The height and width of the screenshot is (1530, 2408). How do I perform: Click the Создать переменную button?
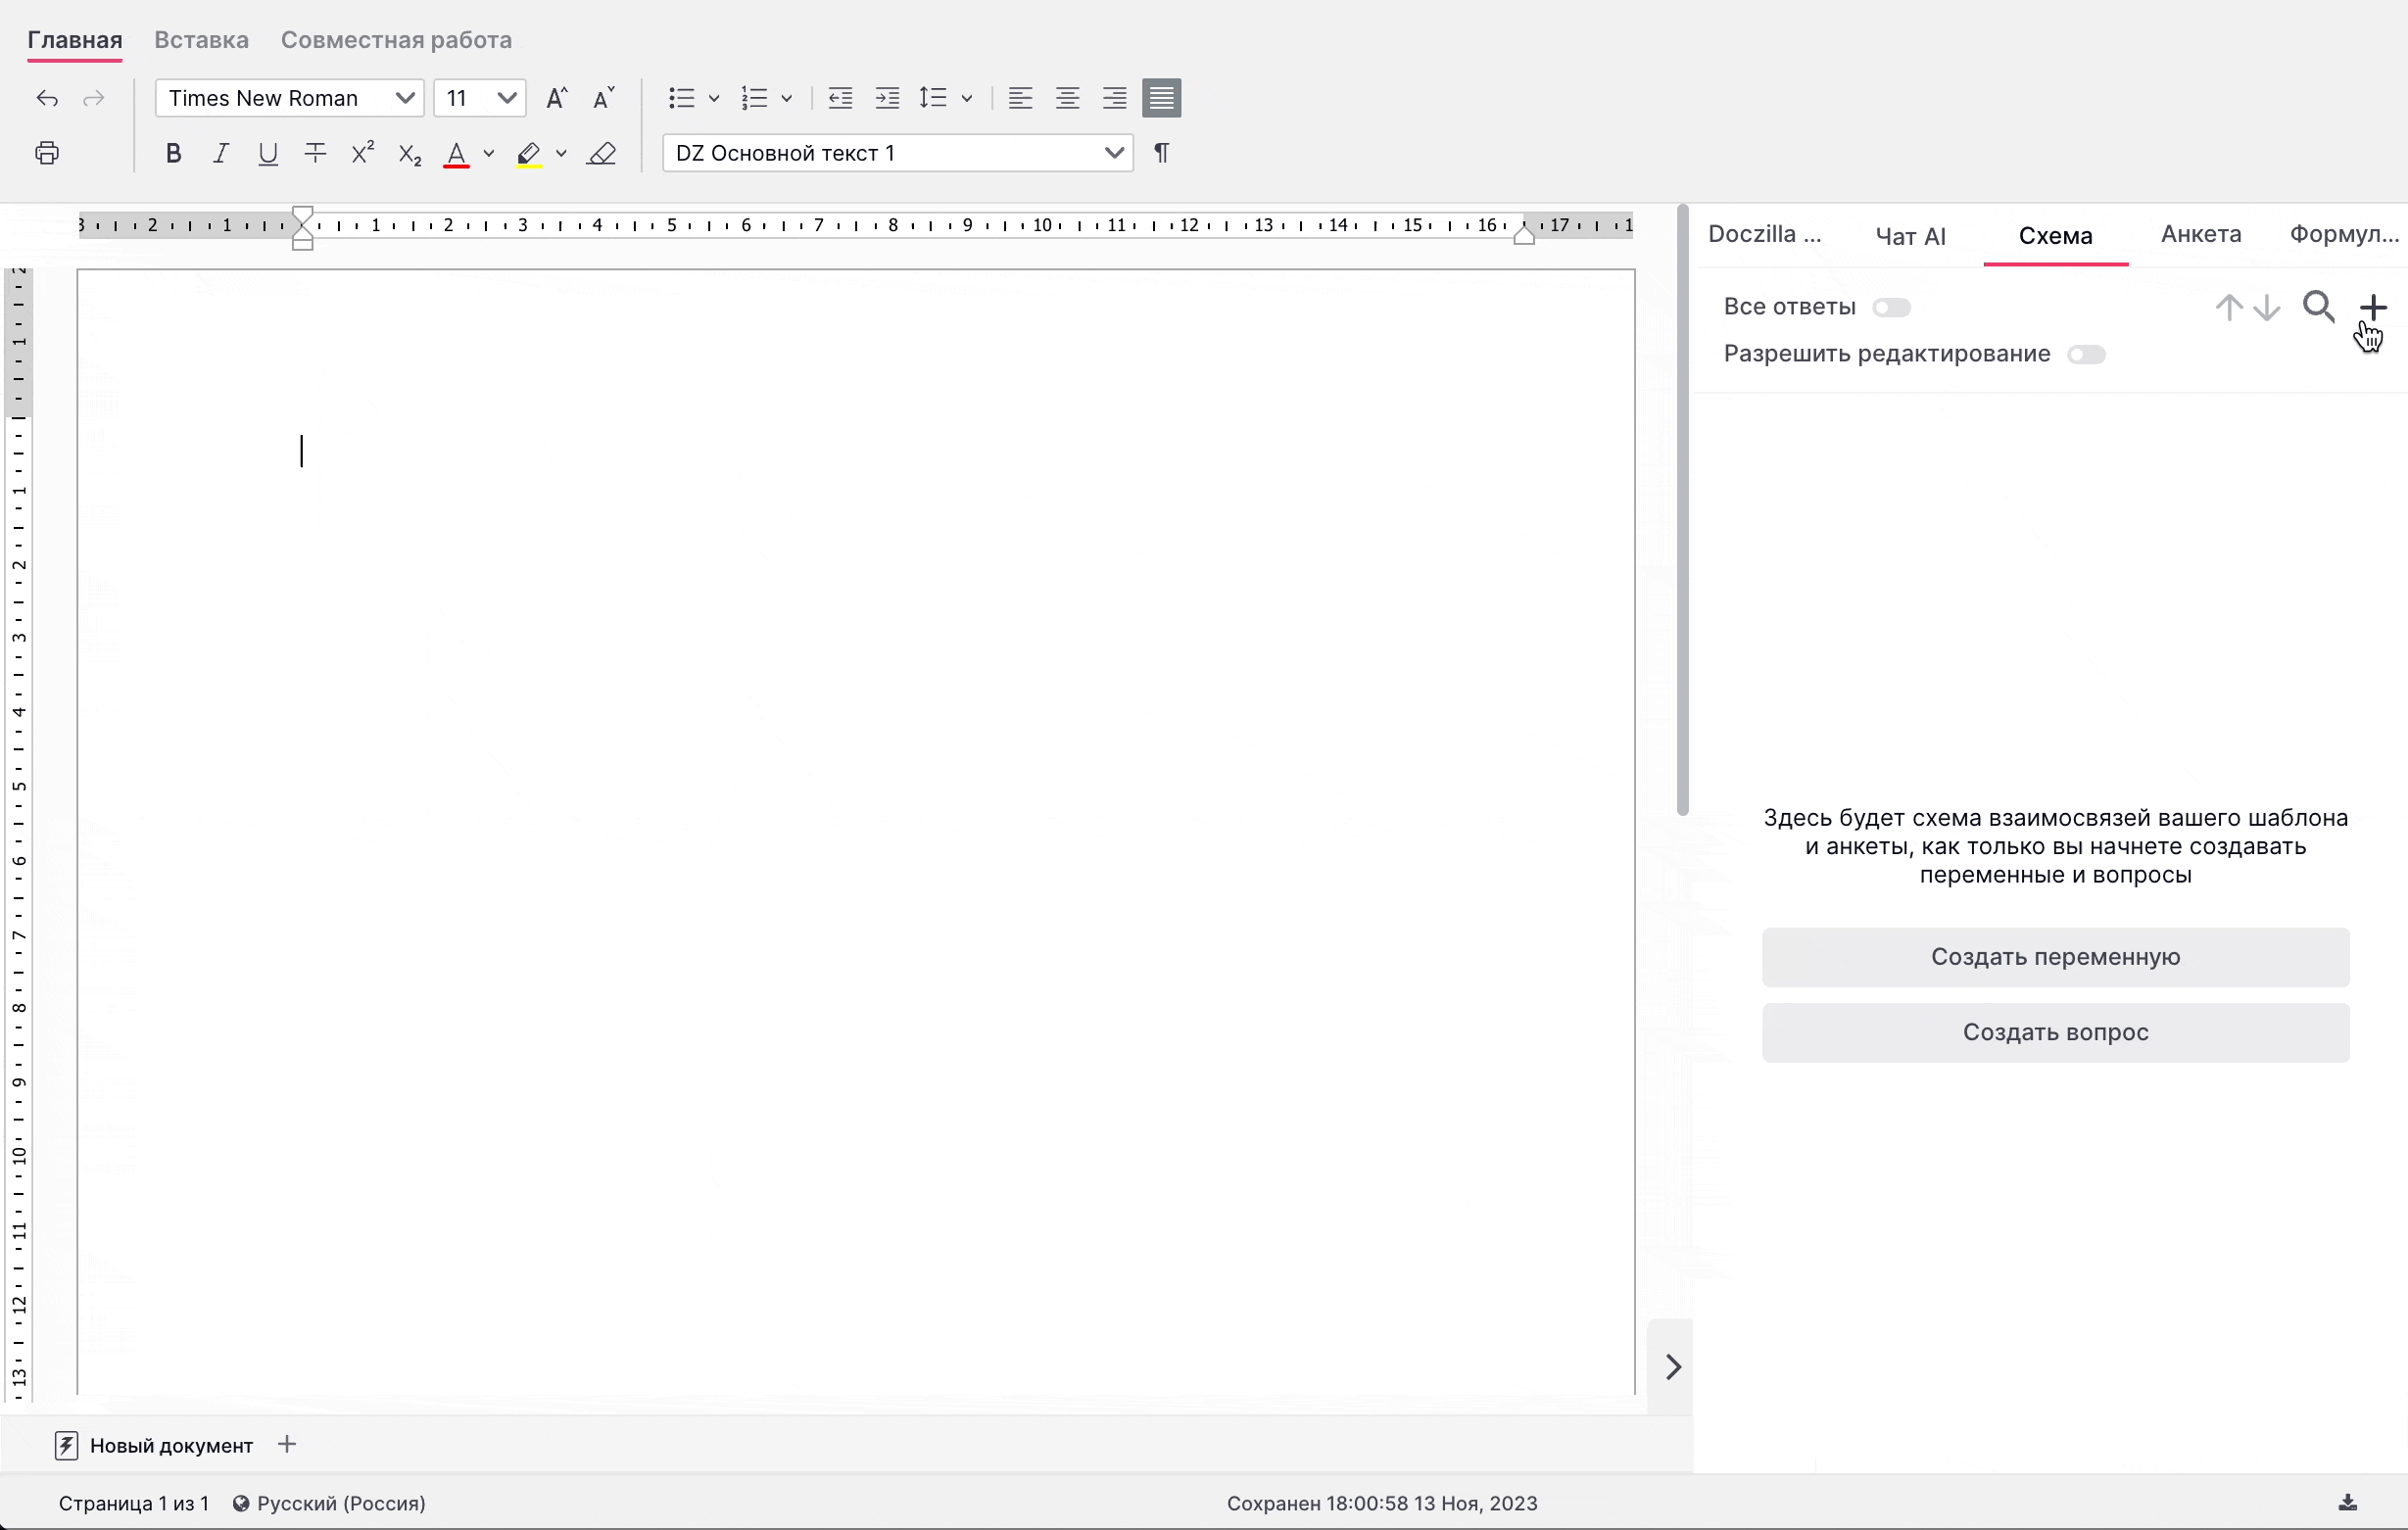pyautogui.click(x=2056, y=957)
